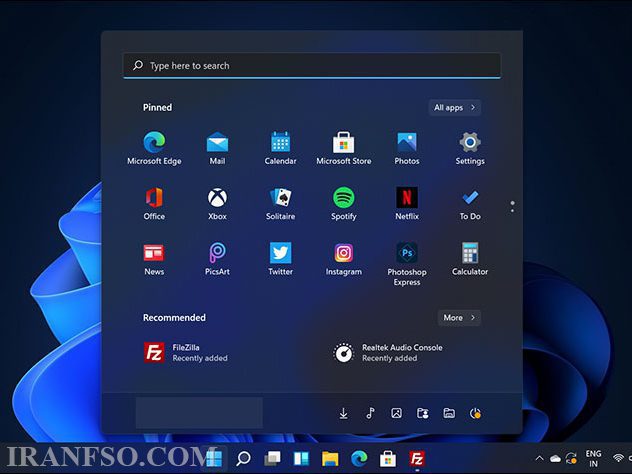This screenshot has height=474, width=632.
Task: Launch the Mail app
Action: [217, 148]
